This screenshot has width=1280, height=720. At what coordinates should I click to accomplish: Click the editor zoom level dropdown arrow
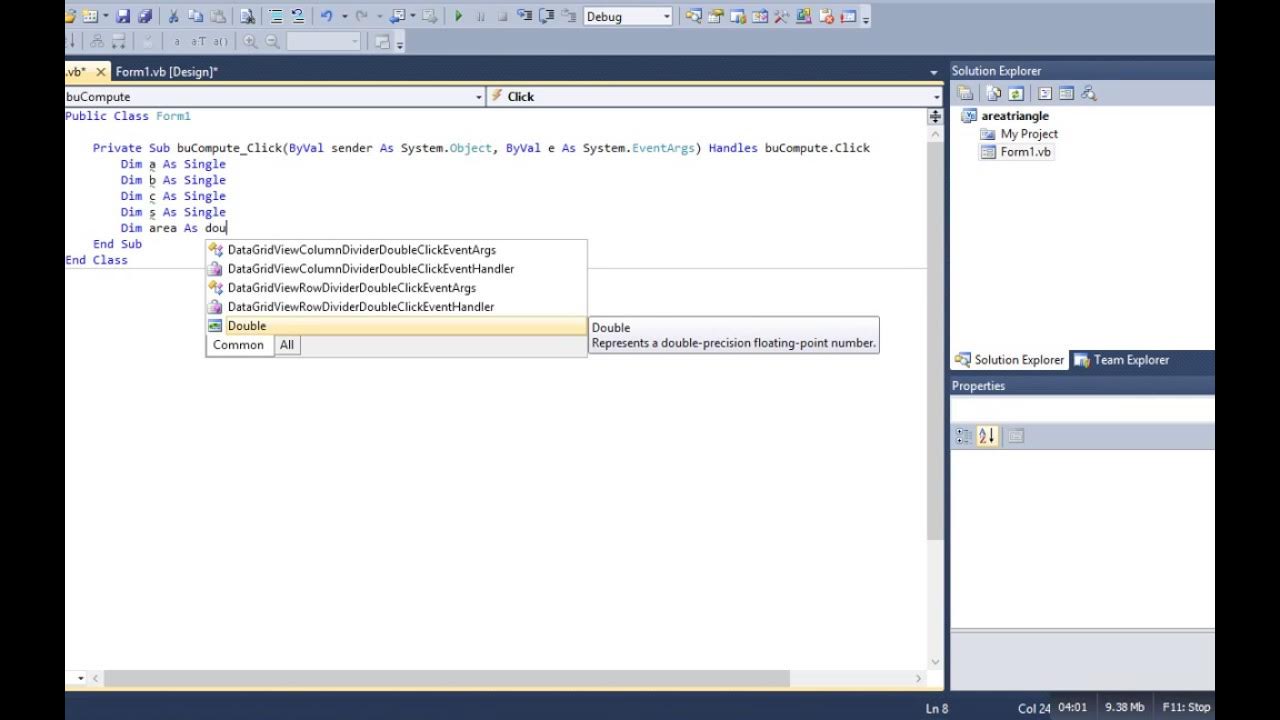(x=80, y=678)
